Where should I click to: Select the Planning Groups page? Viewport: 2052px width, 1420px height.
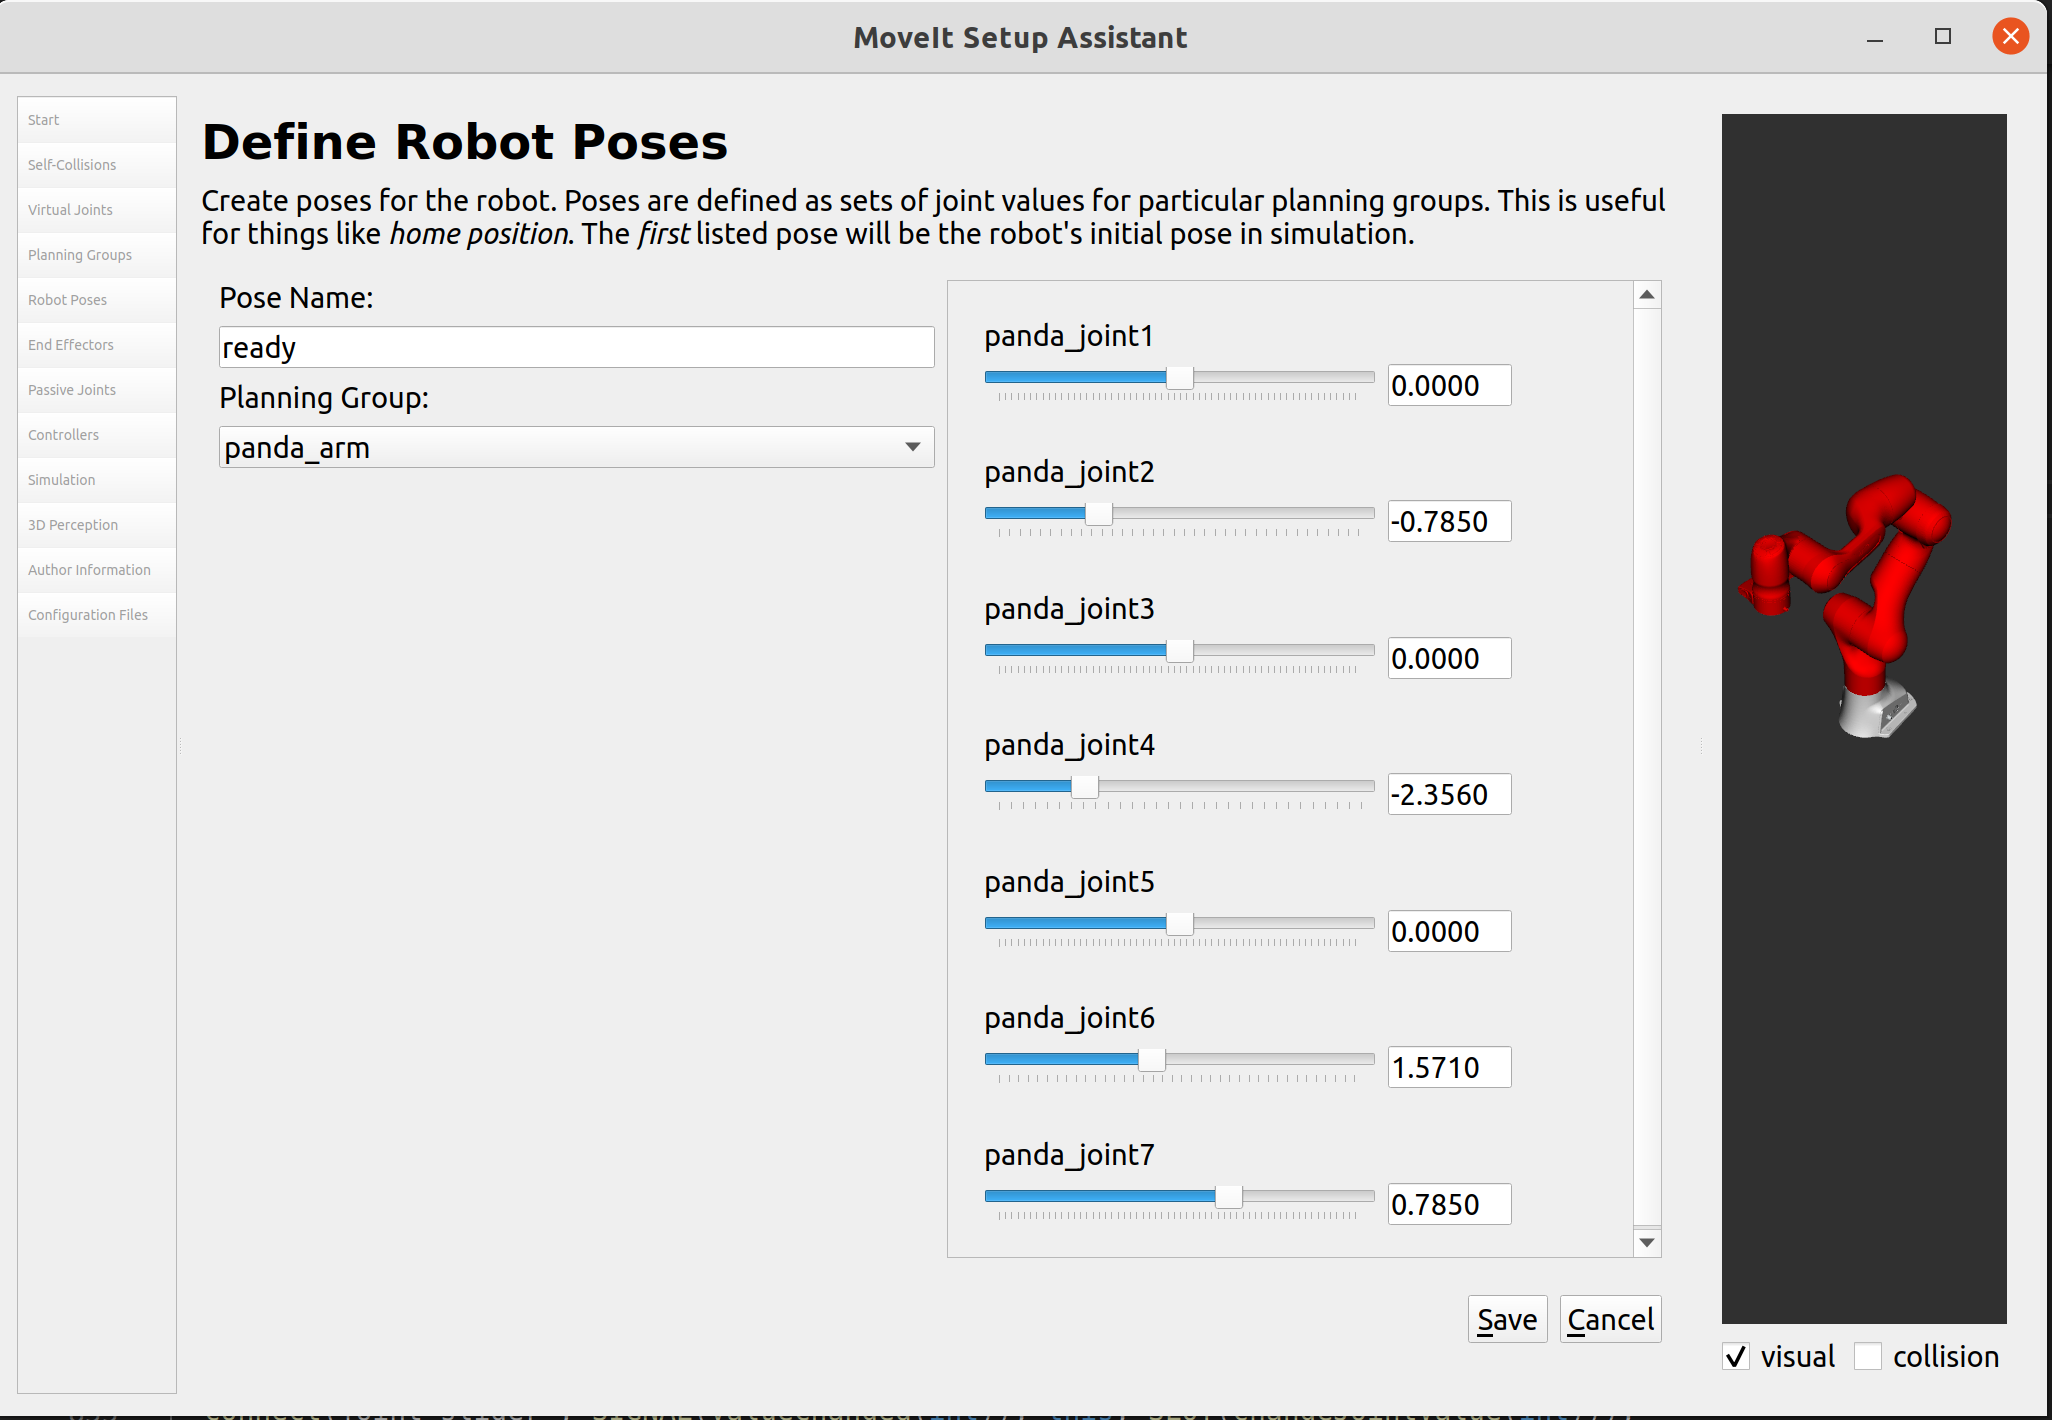pyautogui.click(x=79, y=254)
